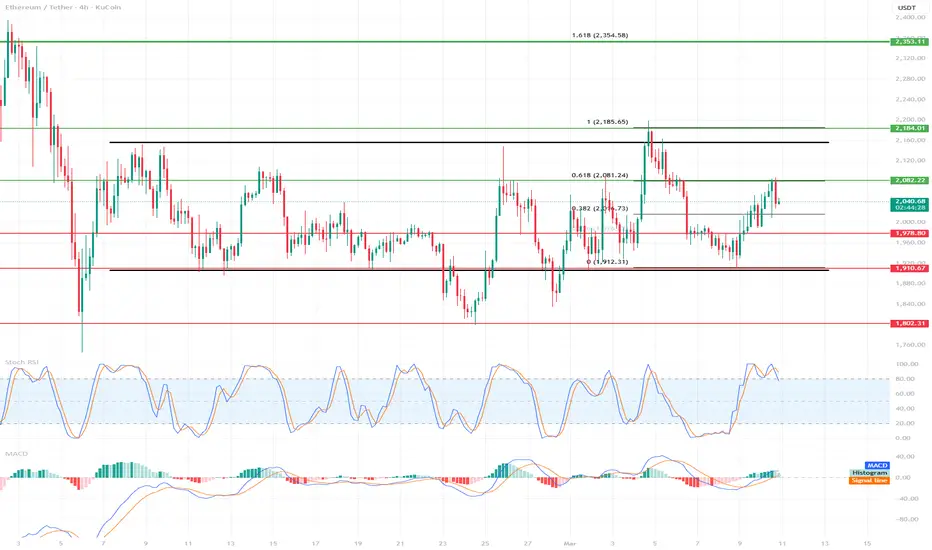
Task: Select the green 2,082.22 price label
Action: click(x=909, y=180)
